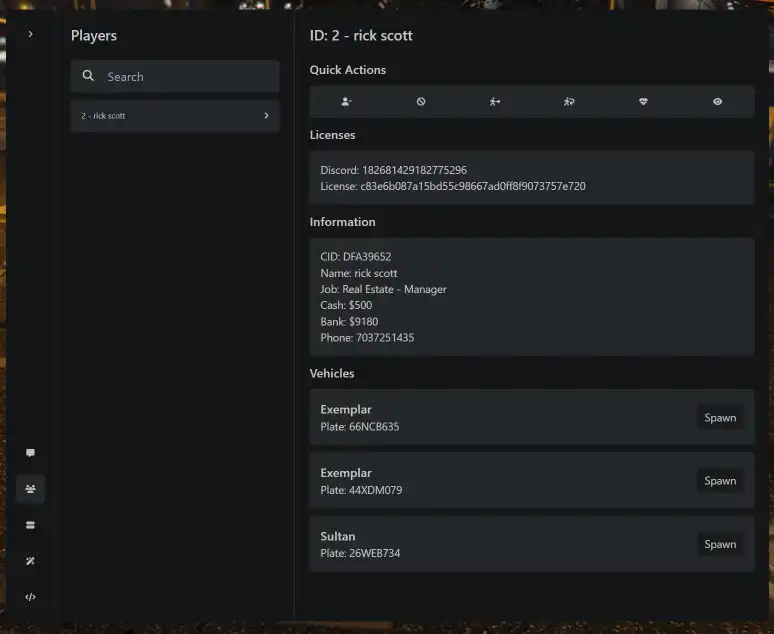The height and width of the screenshot is (634, 774).
Task: Click the ban player circle-slash icon
Action: click(x=421, y=102)
